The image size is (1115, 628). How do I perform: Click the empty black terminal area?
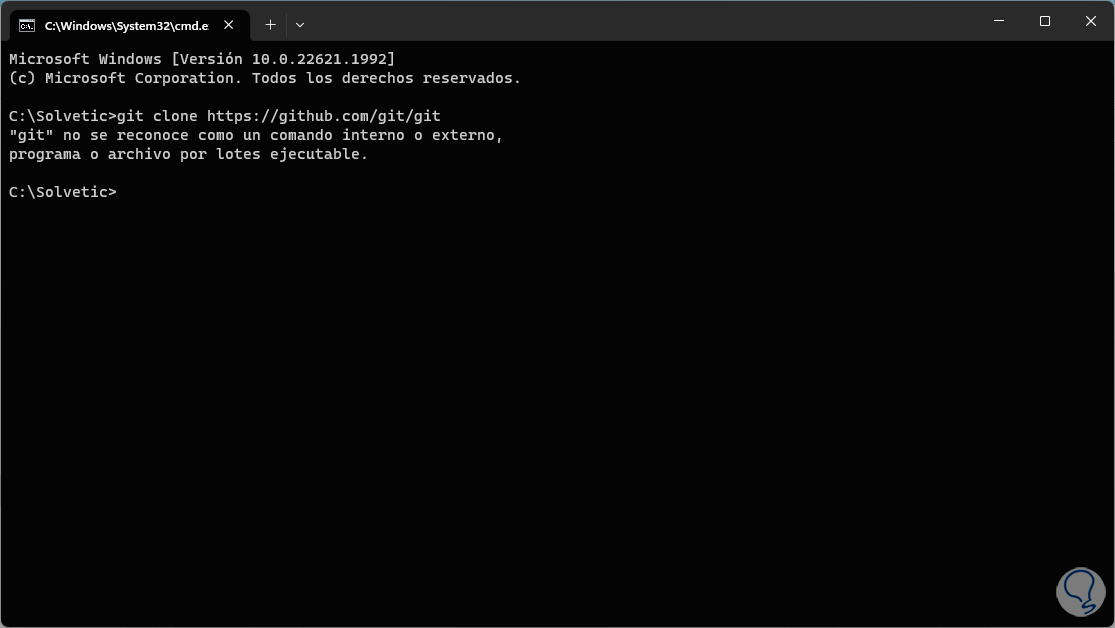click(550, 400)
